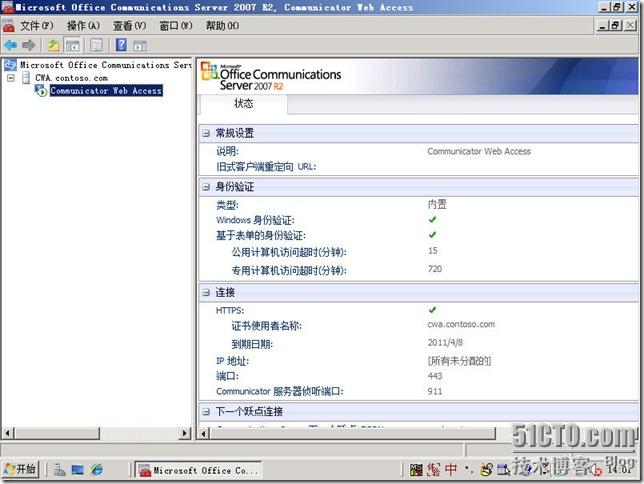644x484 pixels.
Task: Click the 2011/4/8 expiration date value
Action: tap(445, 343)
